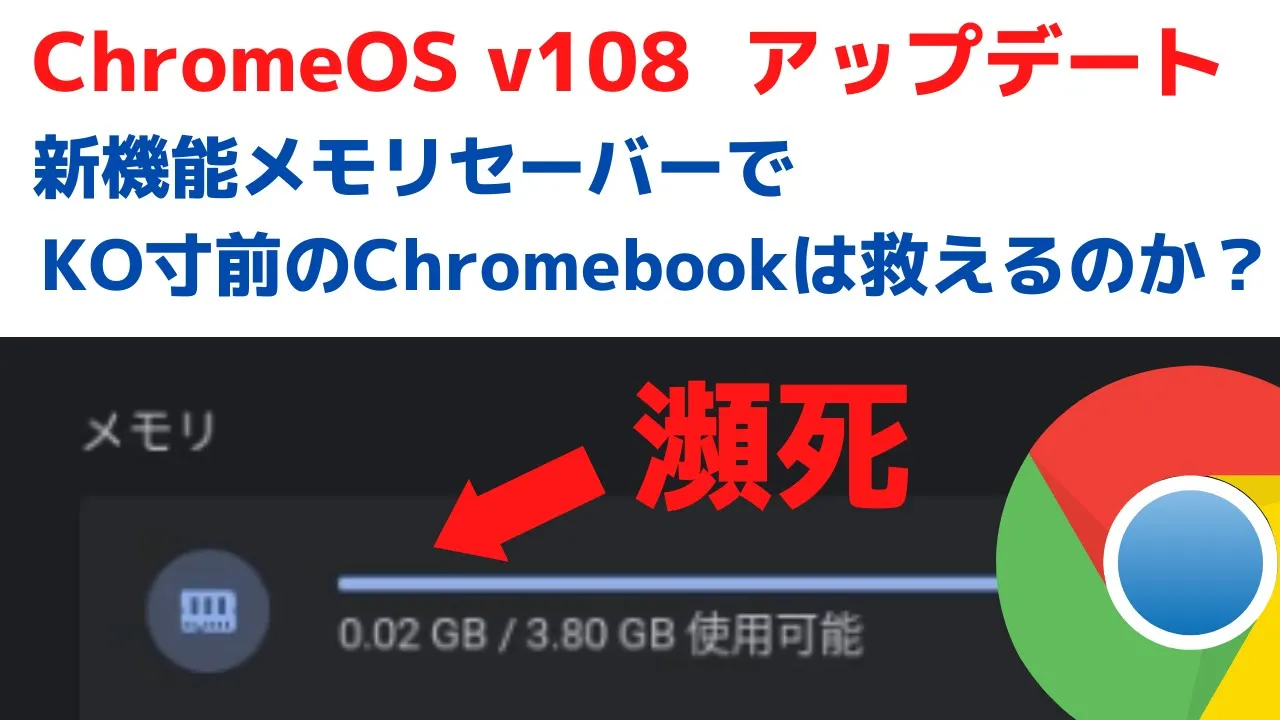Screen dimensions: 1280x720
Task: Click the memory usage progress bar
Action: [668, 584]
